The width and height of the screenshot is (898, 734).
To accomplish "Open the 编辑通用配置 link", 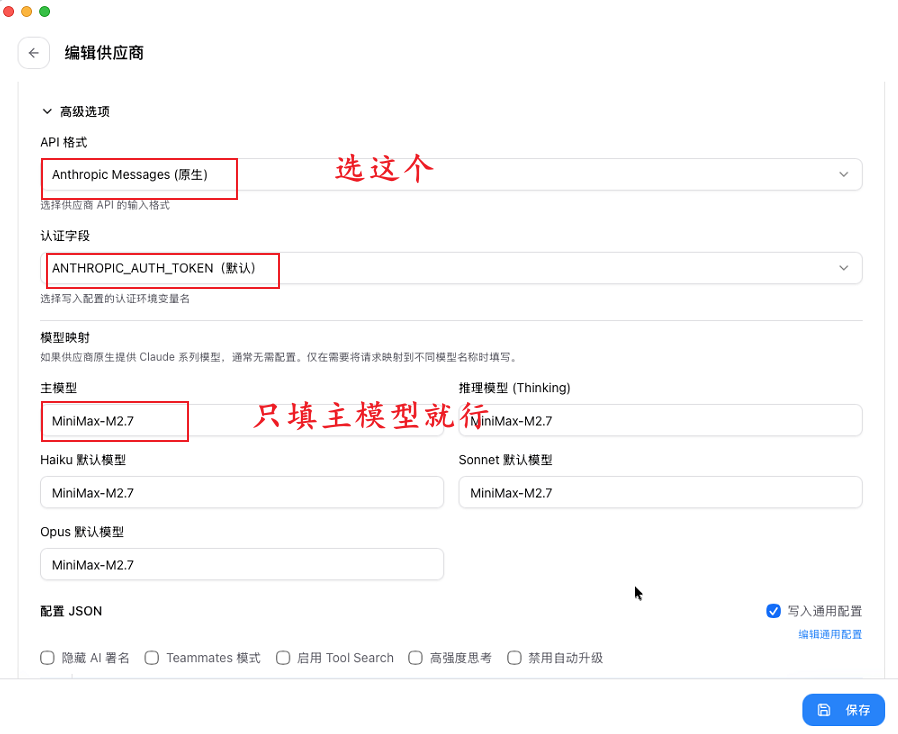I will [830, 634].
